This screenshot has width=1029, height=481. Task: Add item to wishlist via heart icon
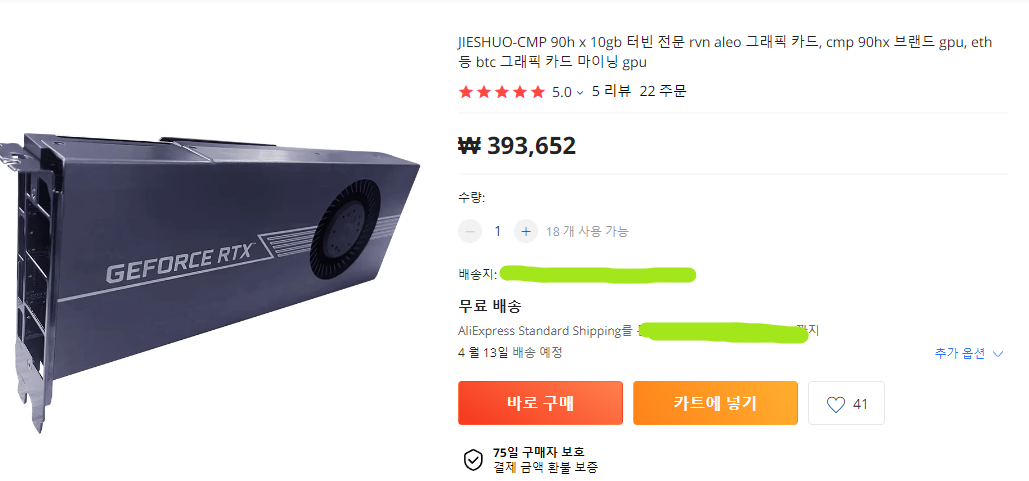click(x=846, y=403)
